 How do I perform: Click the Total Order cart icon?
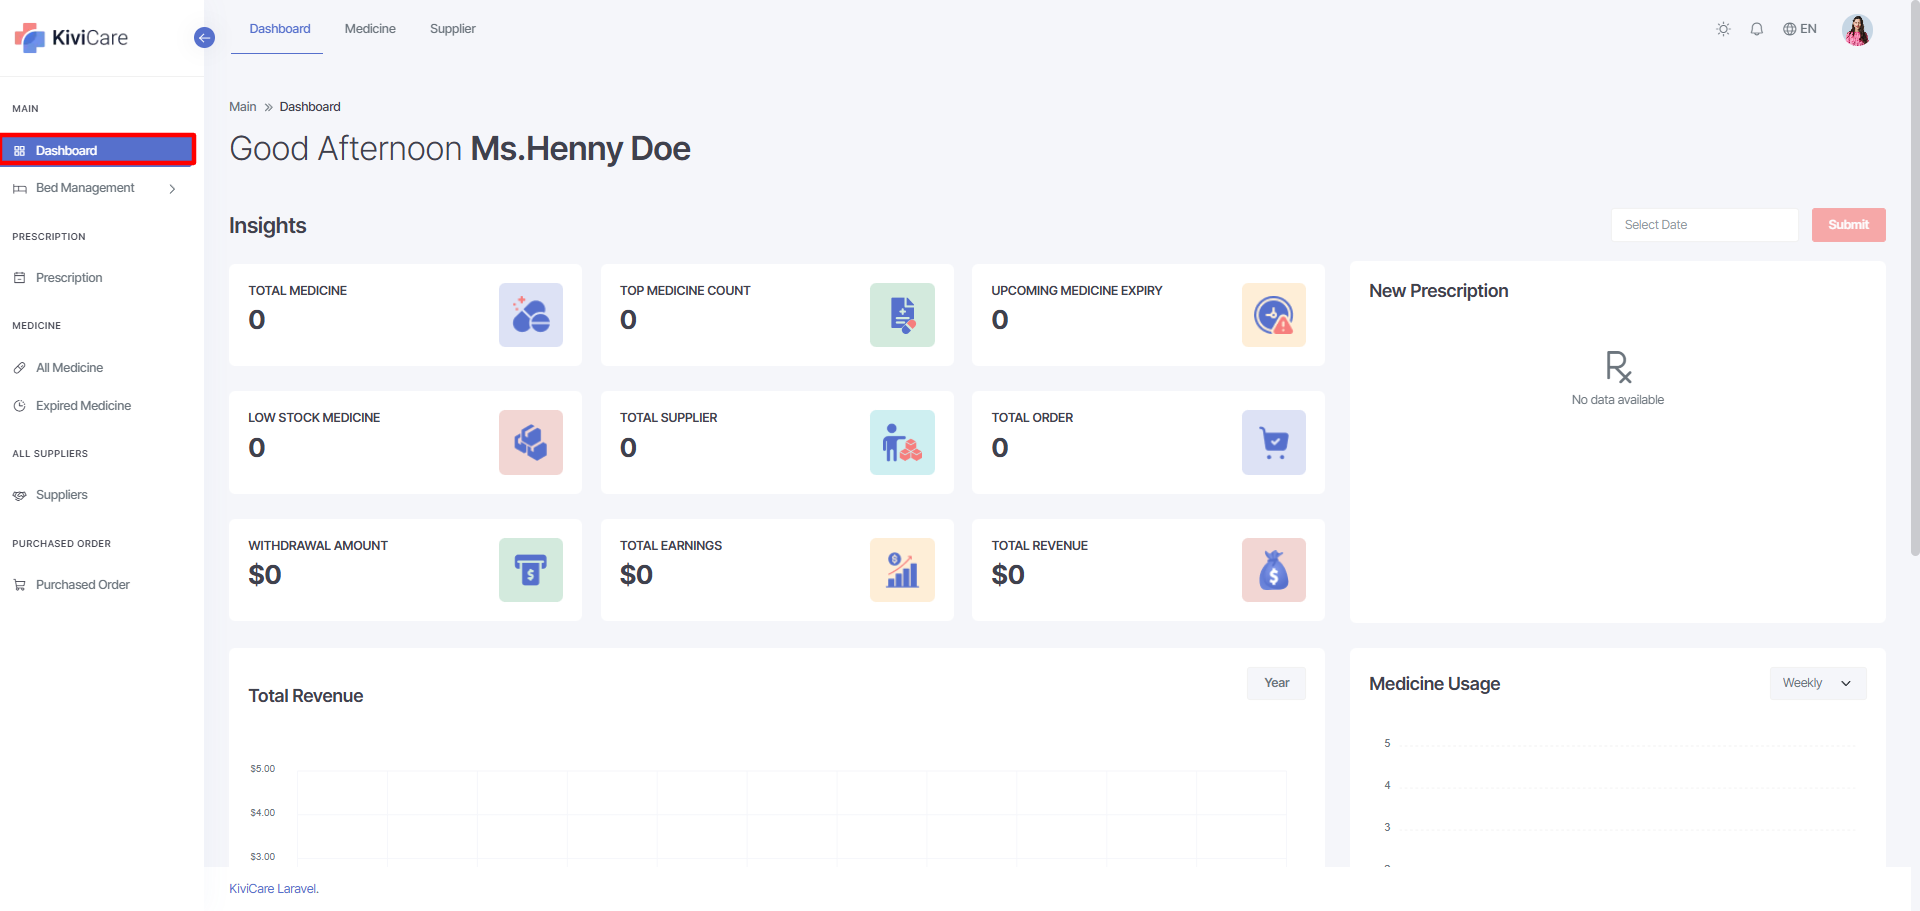[x=1273, y=442]
